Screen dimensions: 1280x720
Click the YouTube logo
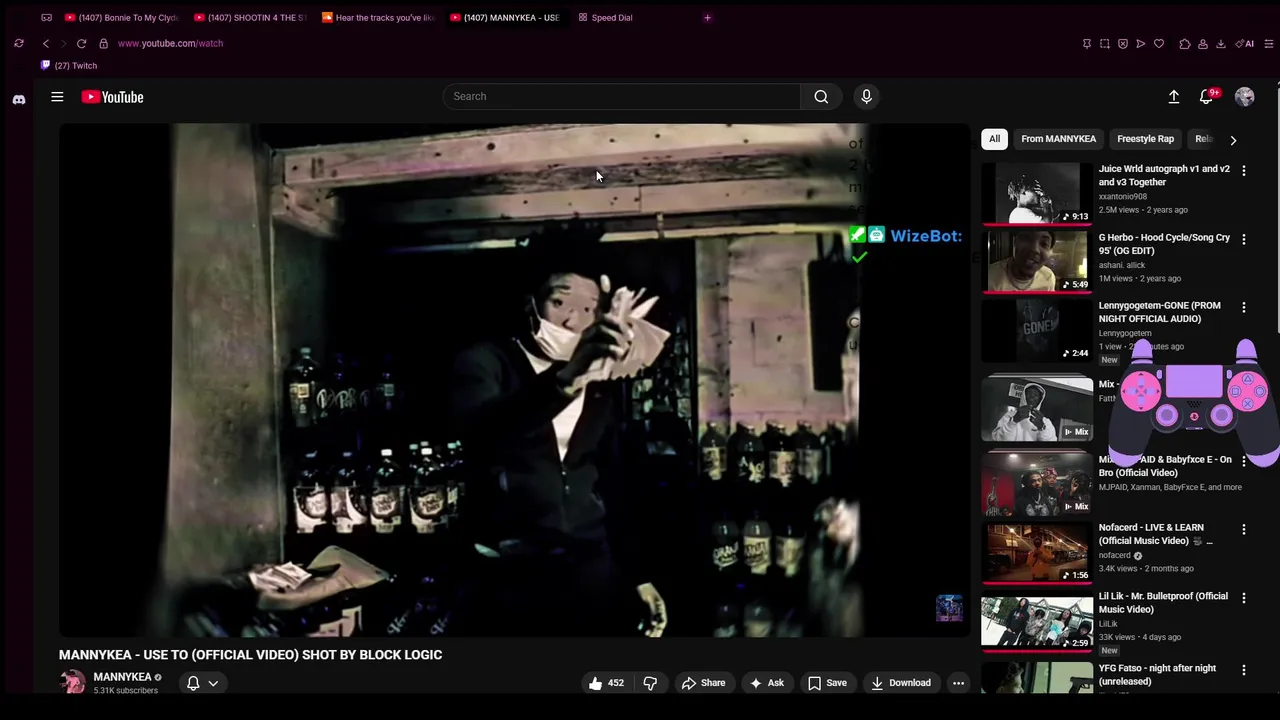pos(113,97)
